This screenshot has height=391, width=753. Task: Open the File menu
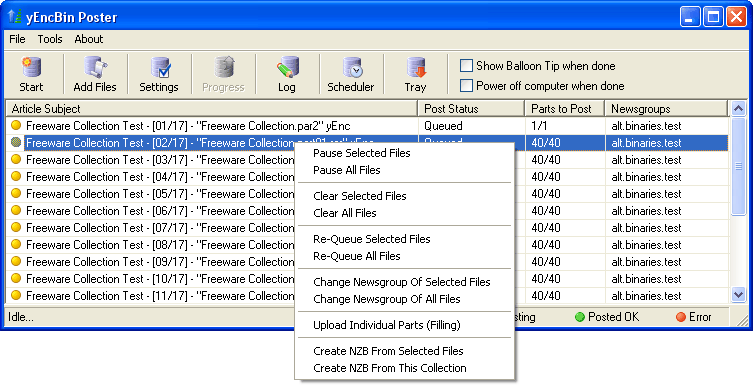(x=17, y=39)
